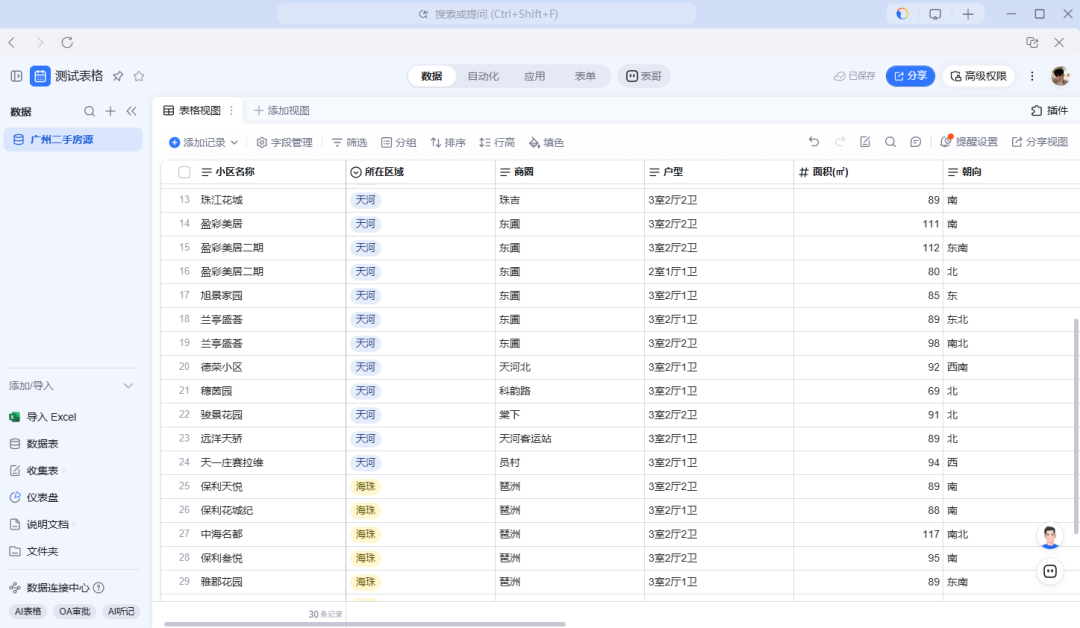
Task: Click the 分享 (share) button
Action: point(910,75)
